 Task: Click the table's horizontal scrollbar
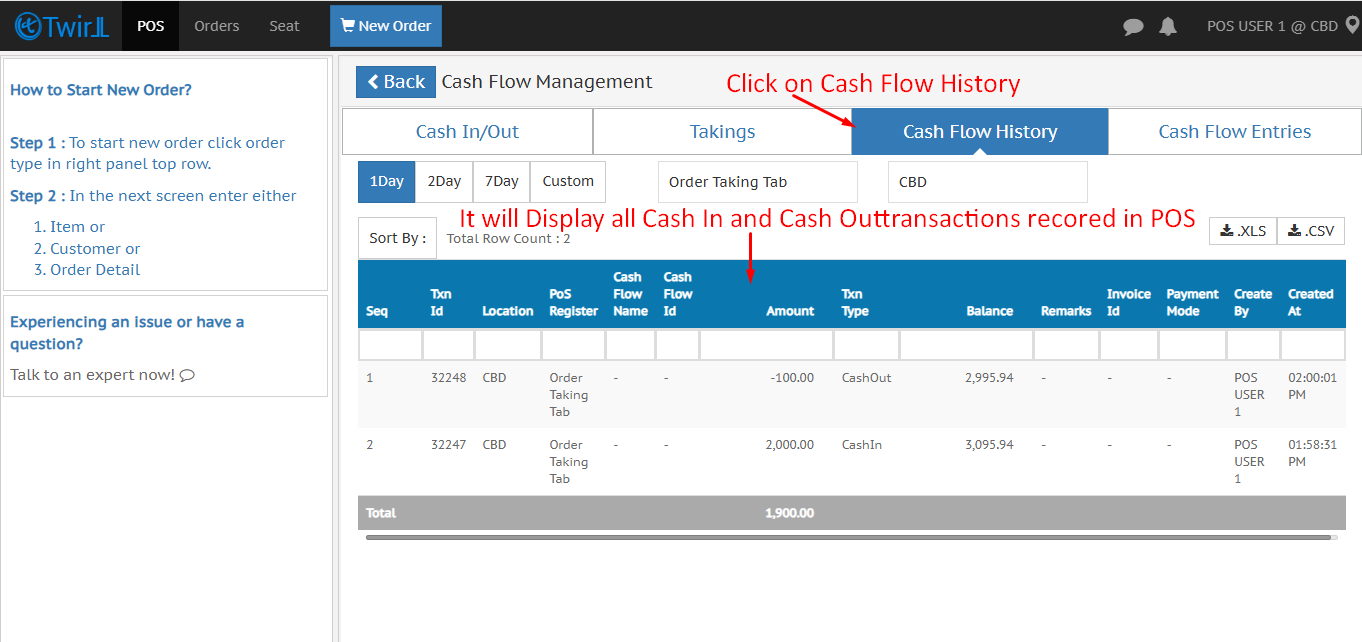[848, 537]
